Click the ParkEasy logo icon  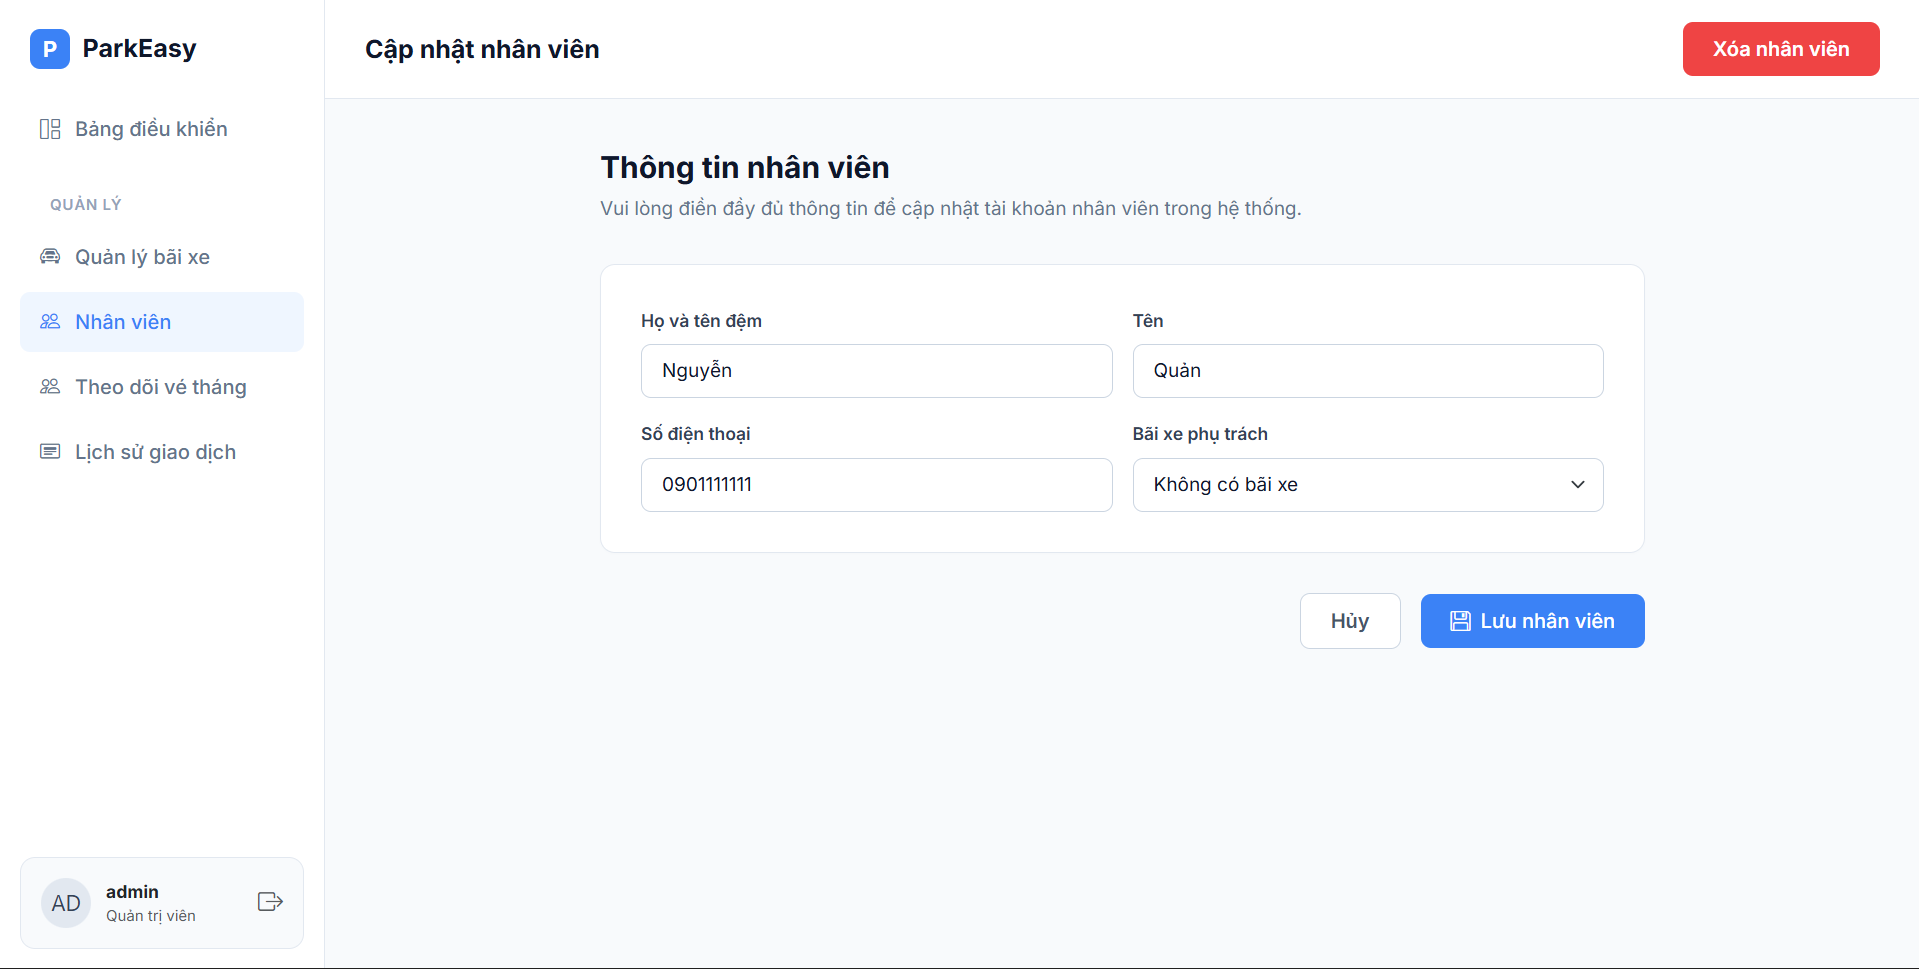click(x=50, y=49)
